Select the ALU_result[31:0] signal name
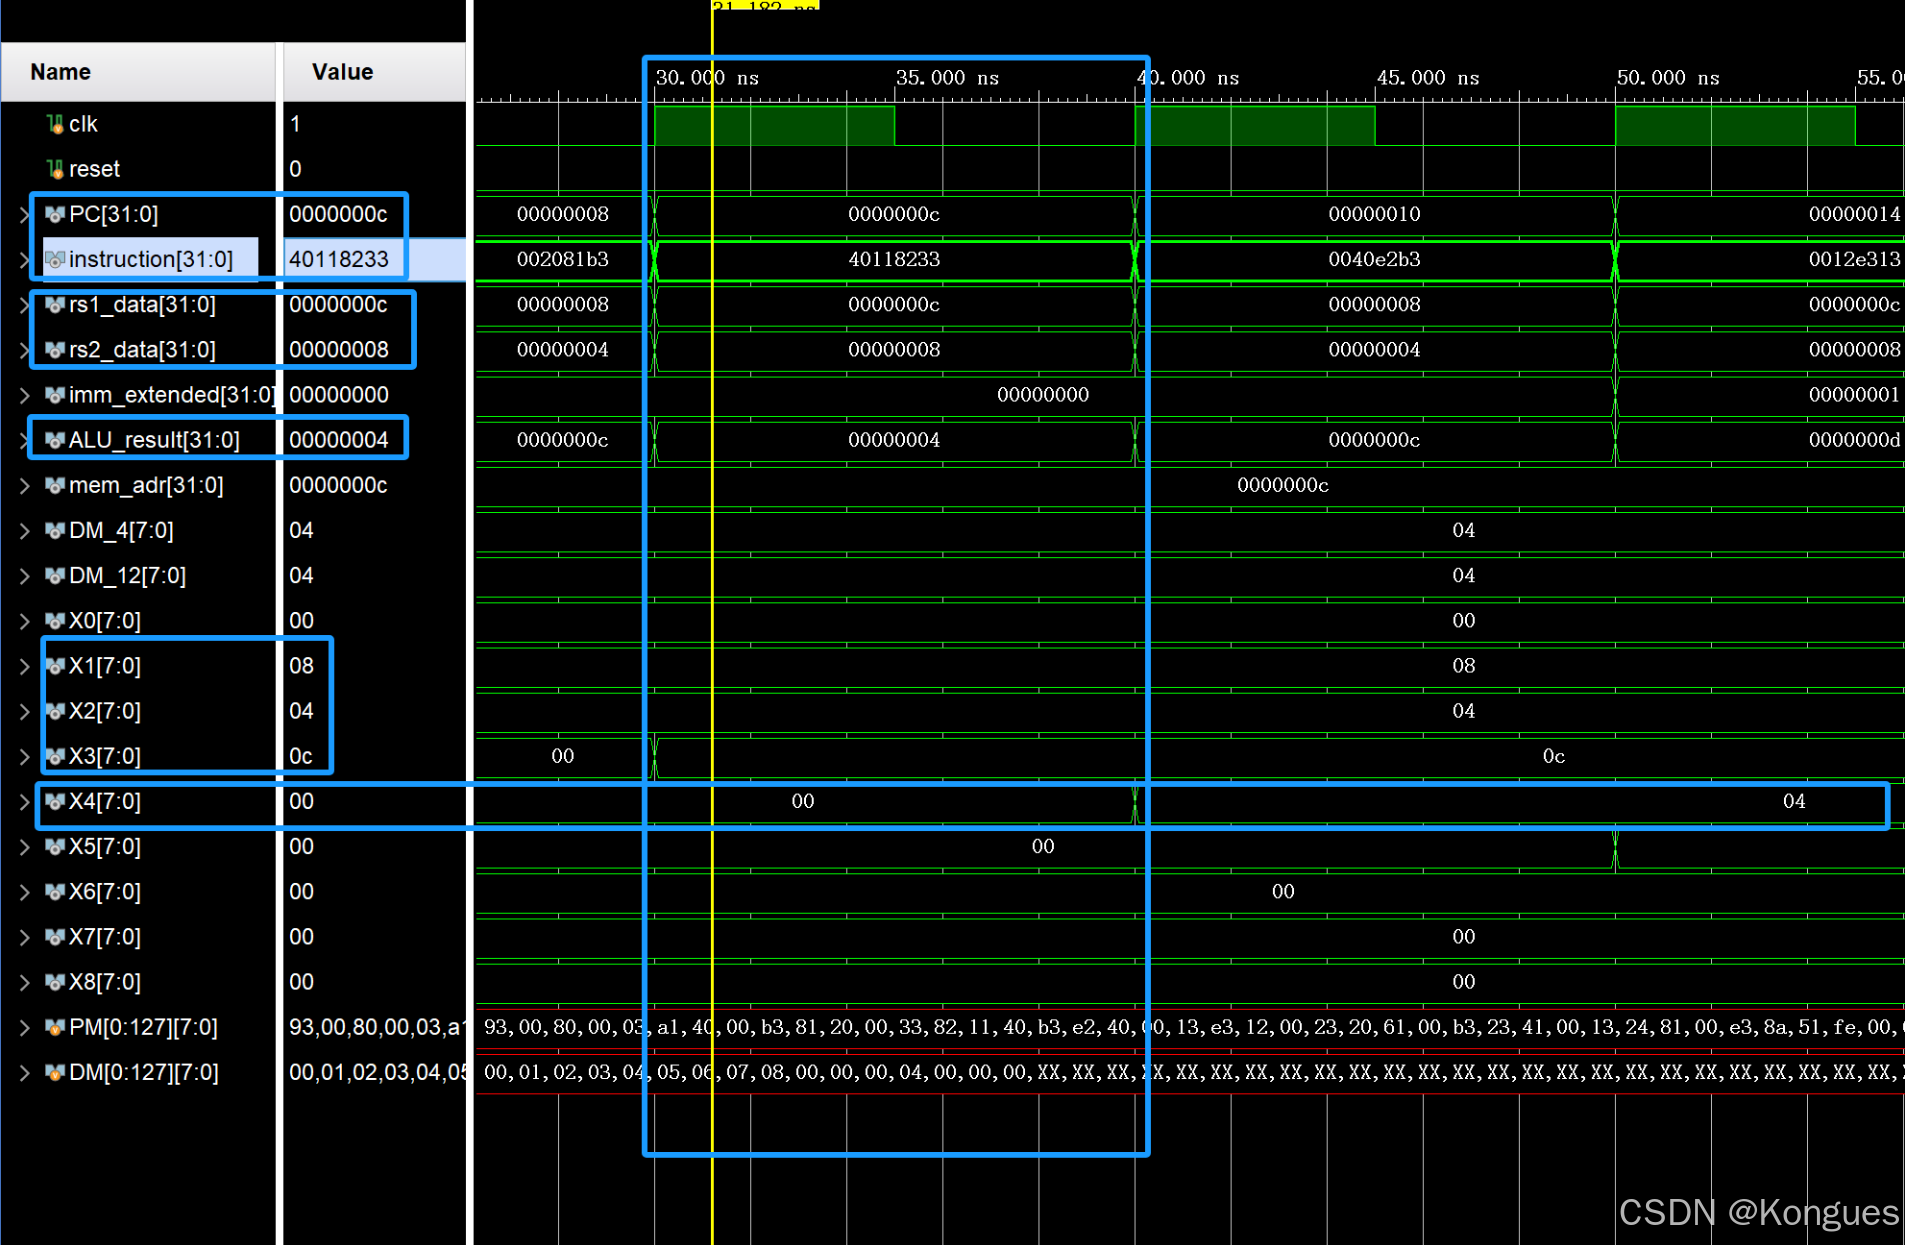The width and height of the screenshot is (1905, 1245). 154,440
